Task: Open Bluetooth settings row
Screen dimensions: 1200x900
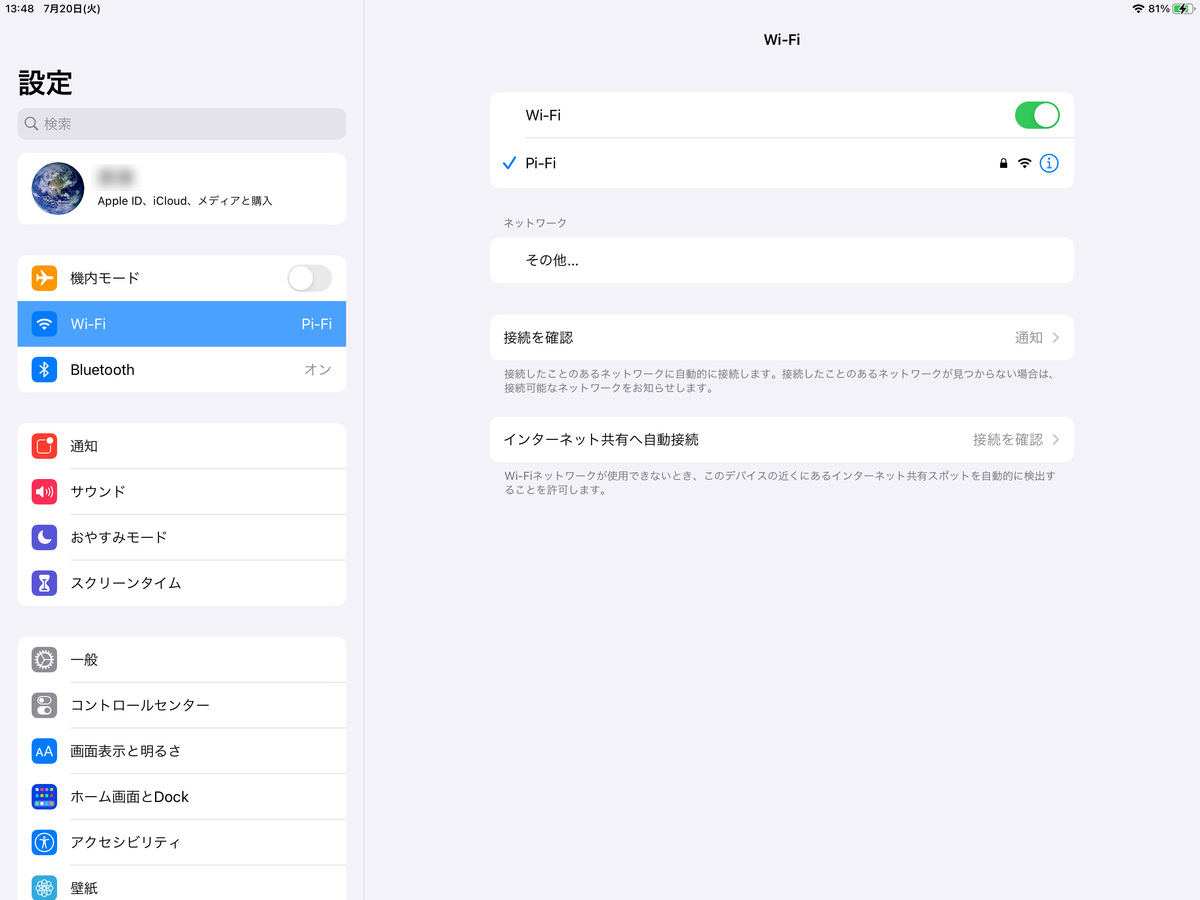Action: coord(182,370)
